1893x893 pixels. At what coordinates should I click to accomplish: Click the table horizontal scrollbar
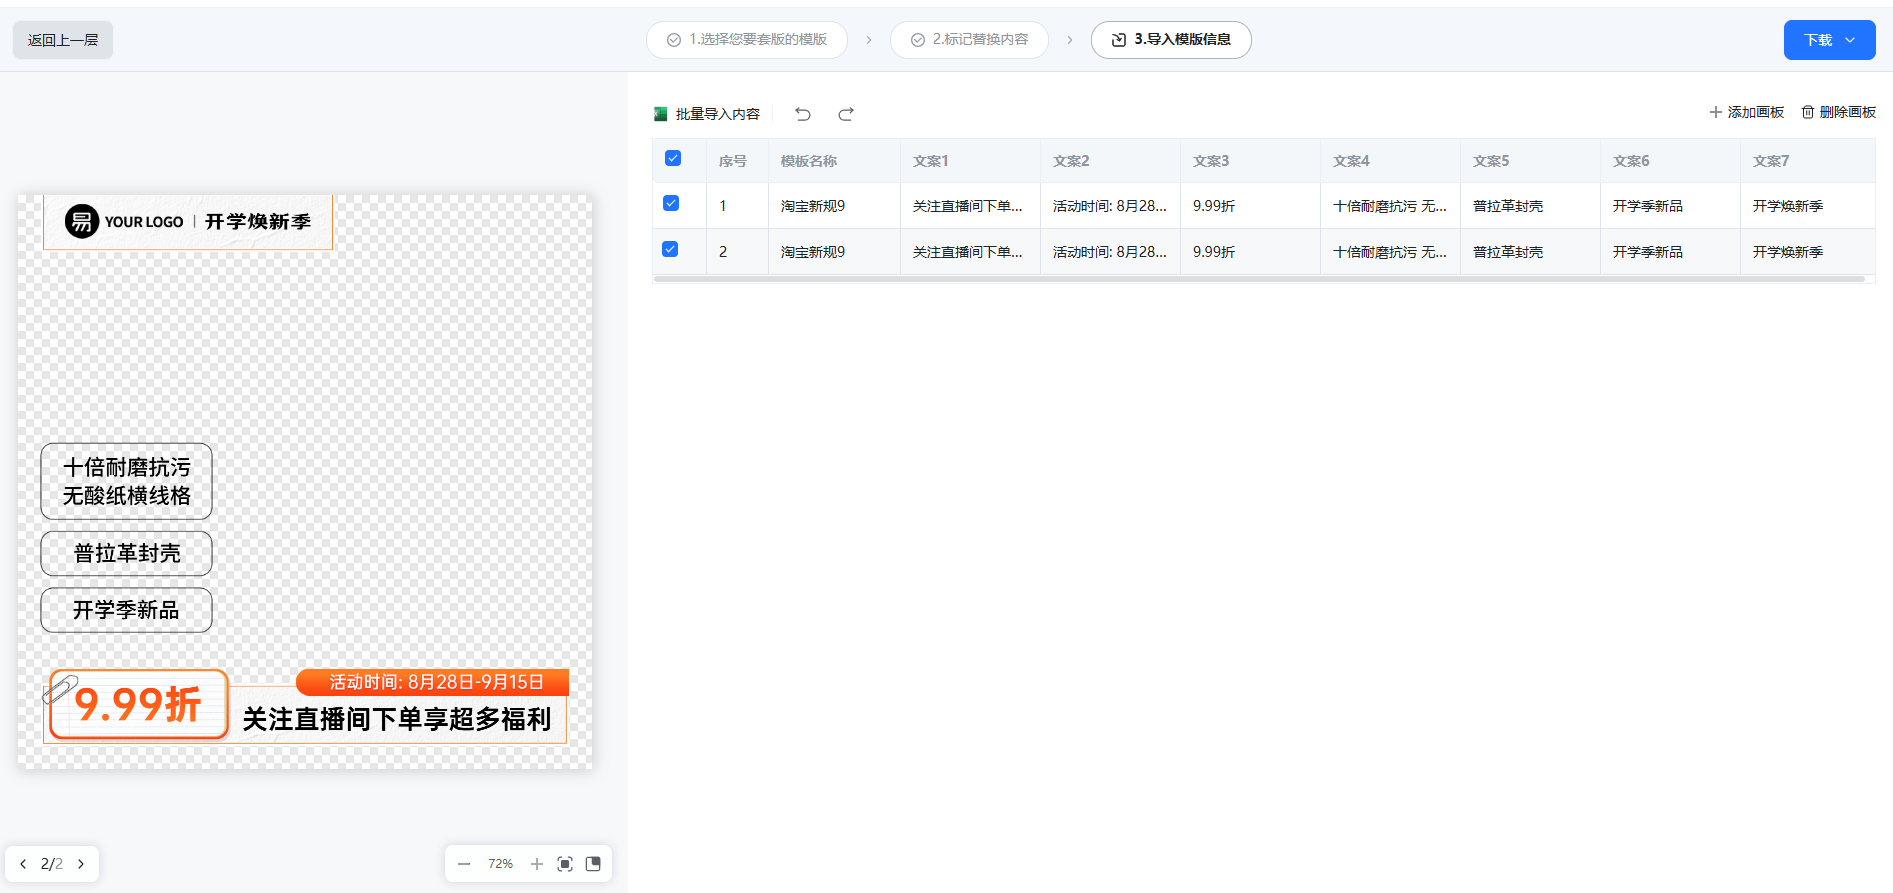[x=1258, y=280]
